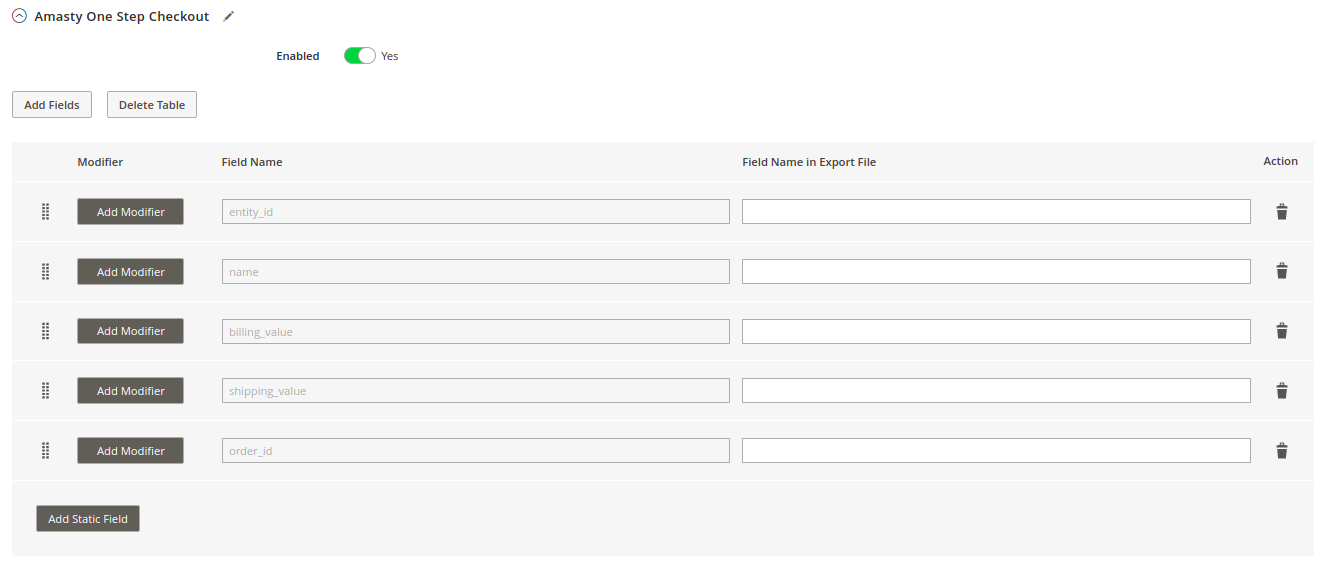
Task: Delete the entity_id field row
Action: 1281,211
